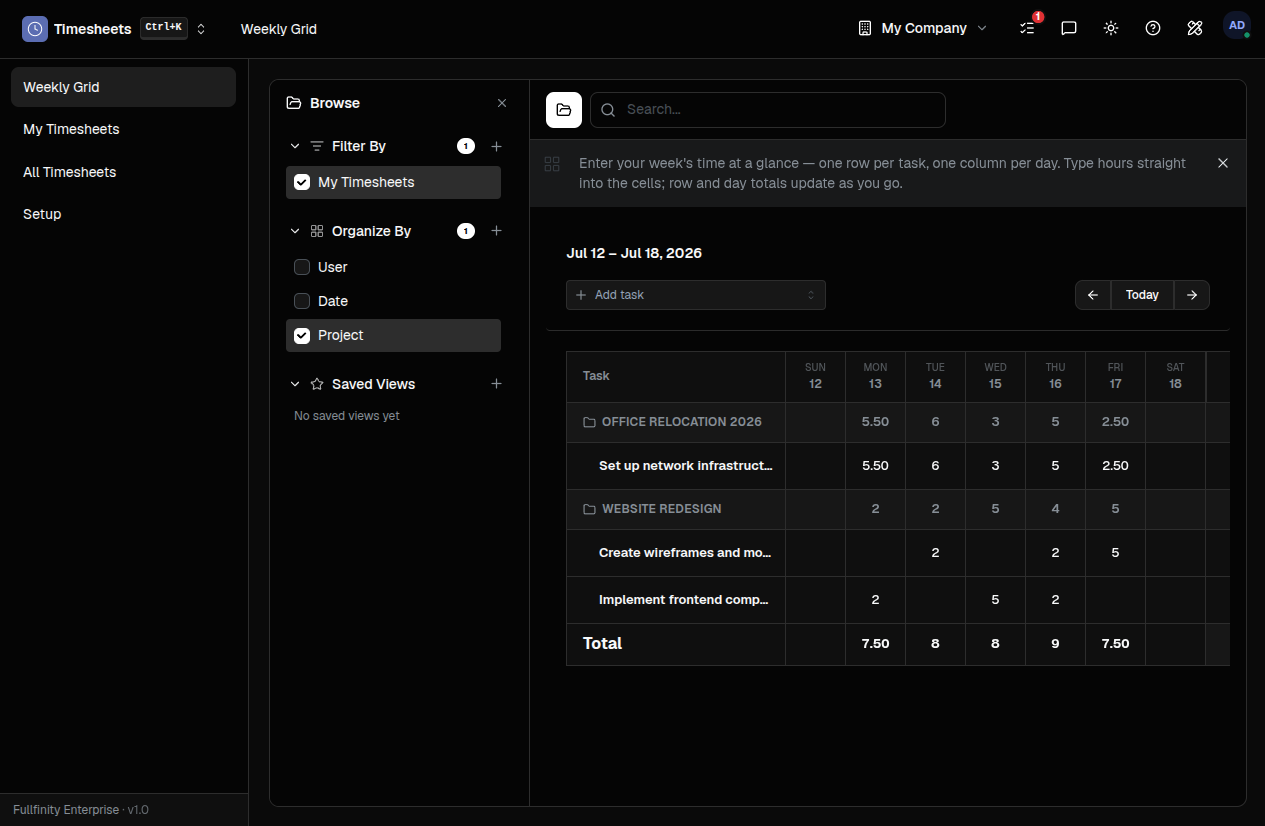Click the Browse panel folder icon heading
Image resolution: width=1265 pixels, height=826 pixels.
[294, 103]
